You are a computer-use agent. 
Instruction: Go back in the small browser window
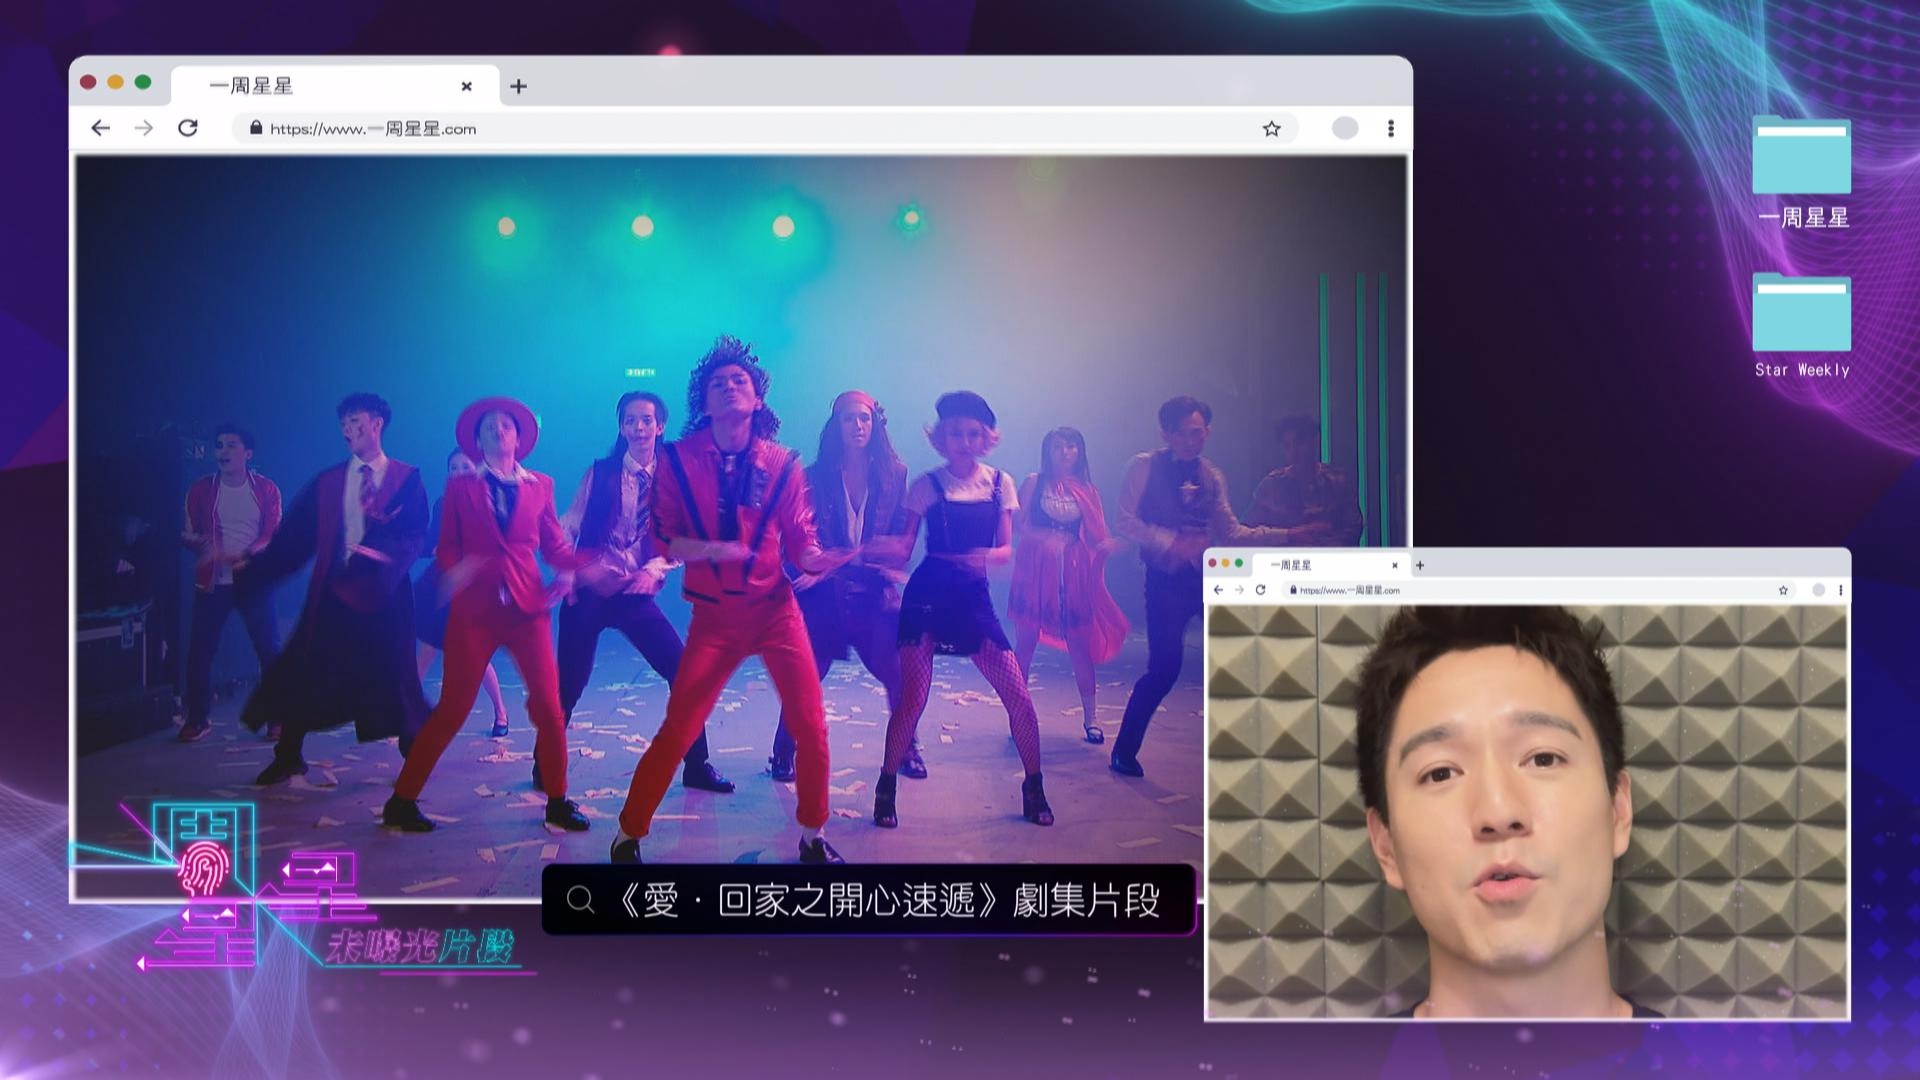point(1218,590)
